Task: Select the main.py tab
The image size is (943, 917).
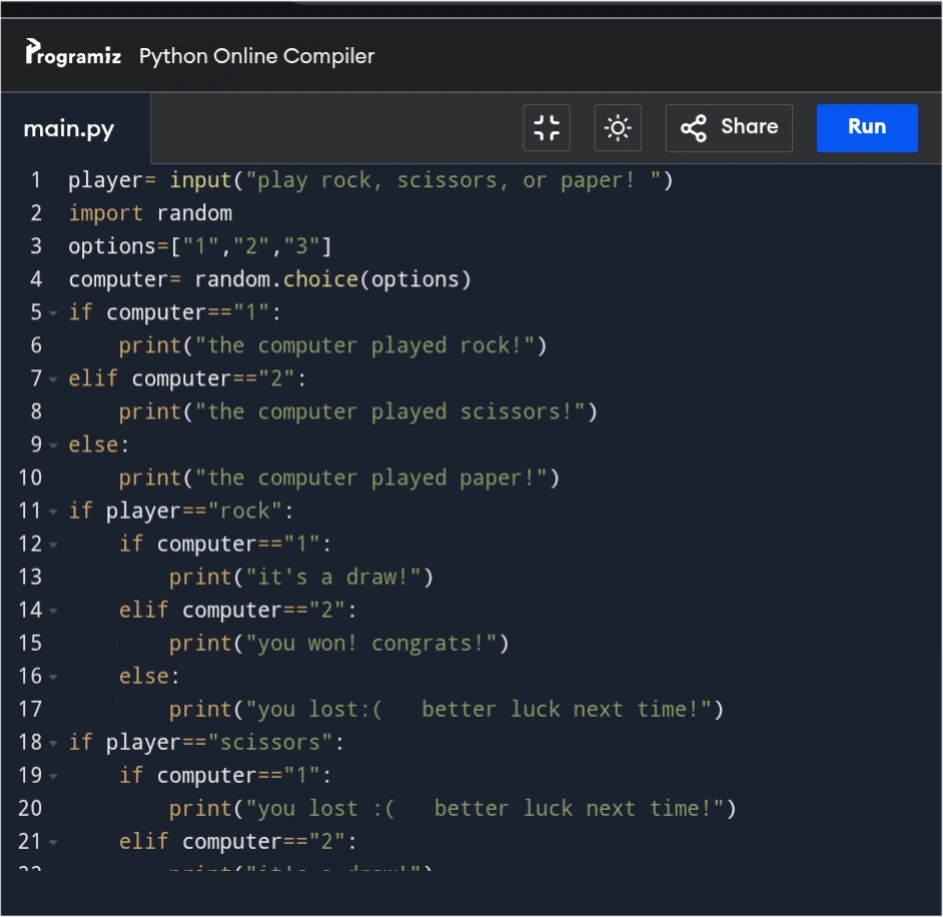Action: tap(69, 128)
